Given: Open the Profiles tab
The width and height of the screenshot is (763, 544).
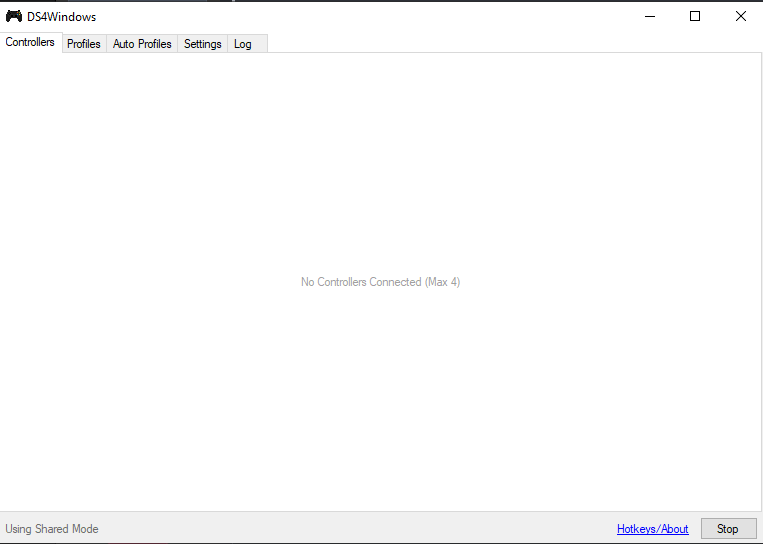Looking at the screenshot, I should (84, 44).
